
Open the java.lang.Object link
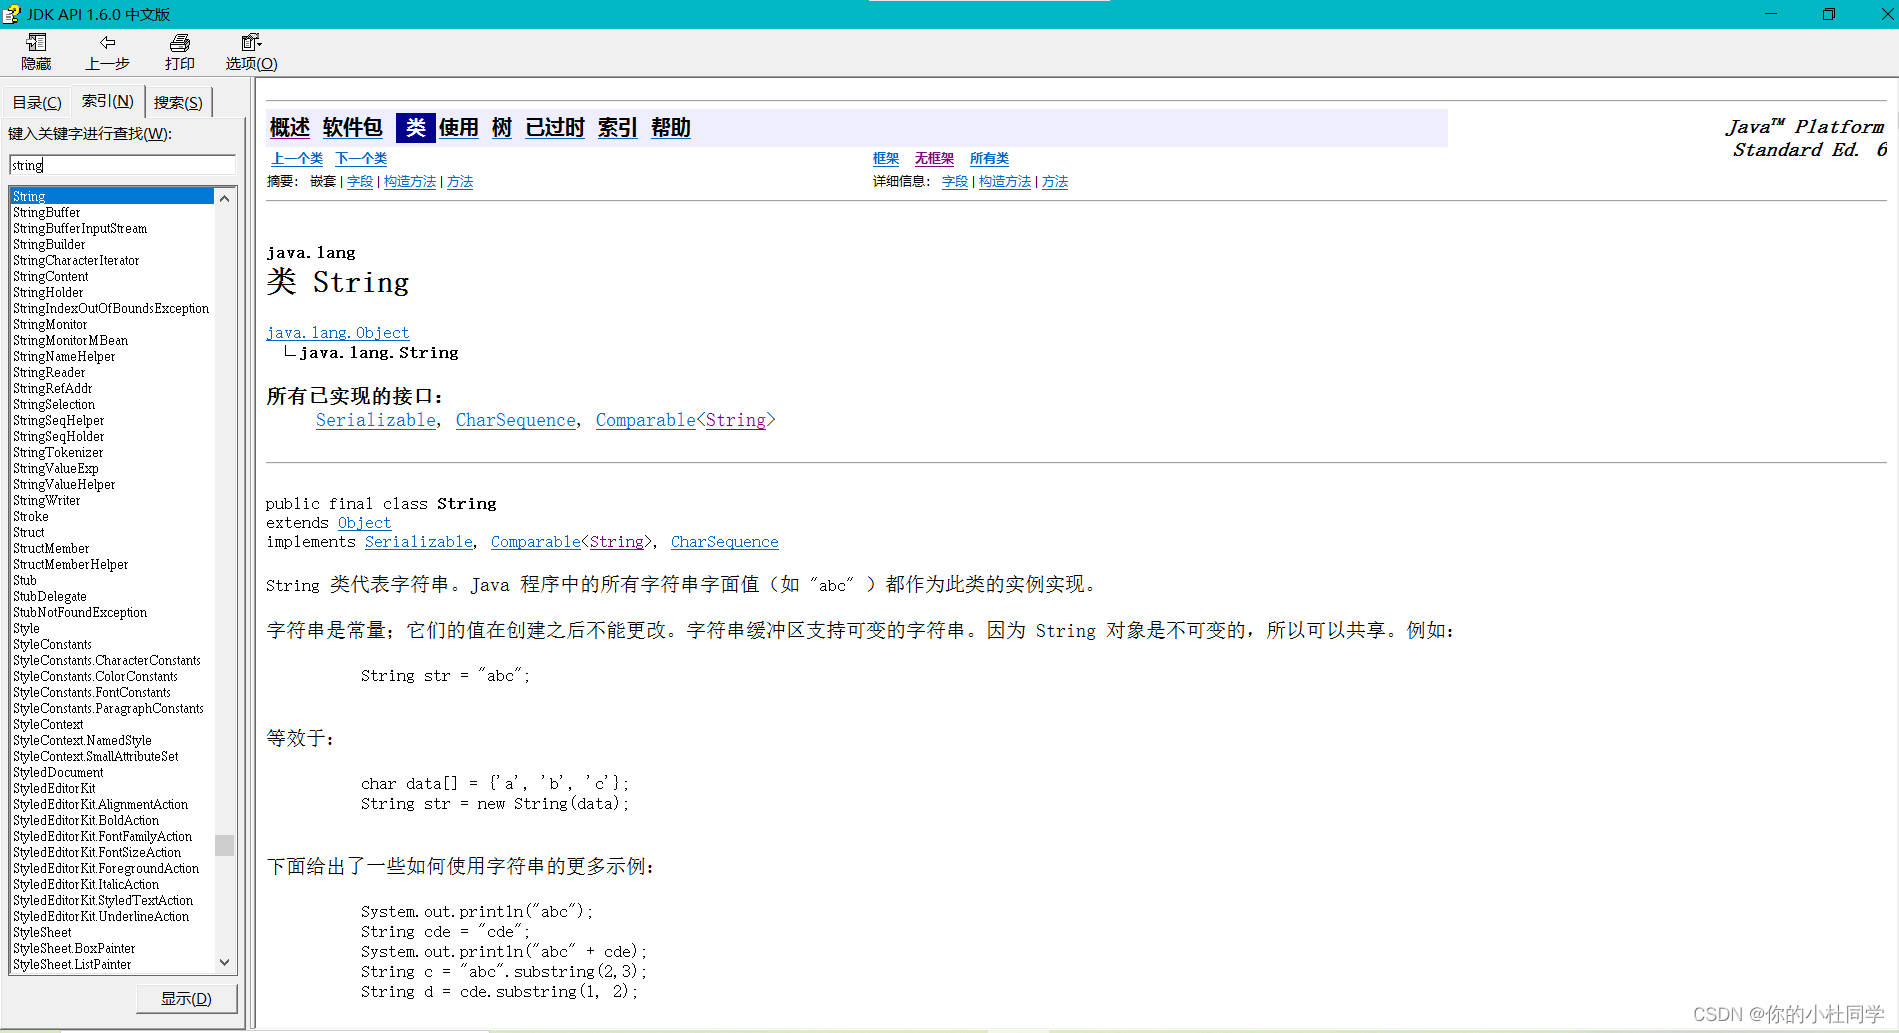(x=337, y=332)
